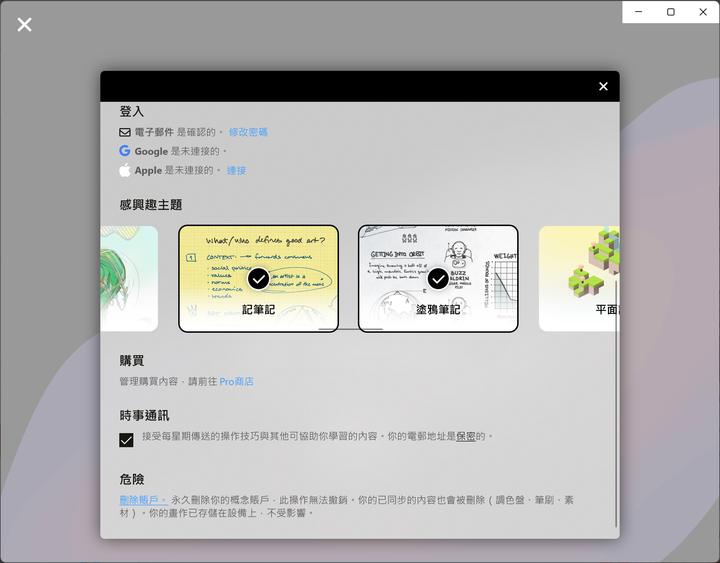The width and height of the screenshot is (720, 563).
Task: Toggle checkmark on the 記筆記 card
Action: tap(259, 279)
